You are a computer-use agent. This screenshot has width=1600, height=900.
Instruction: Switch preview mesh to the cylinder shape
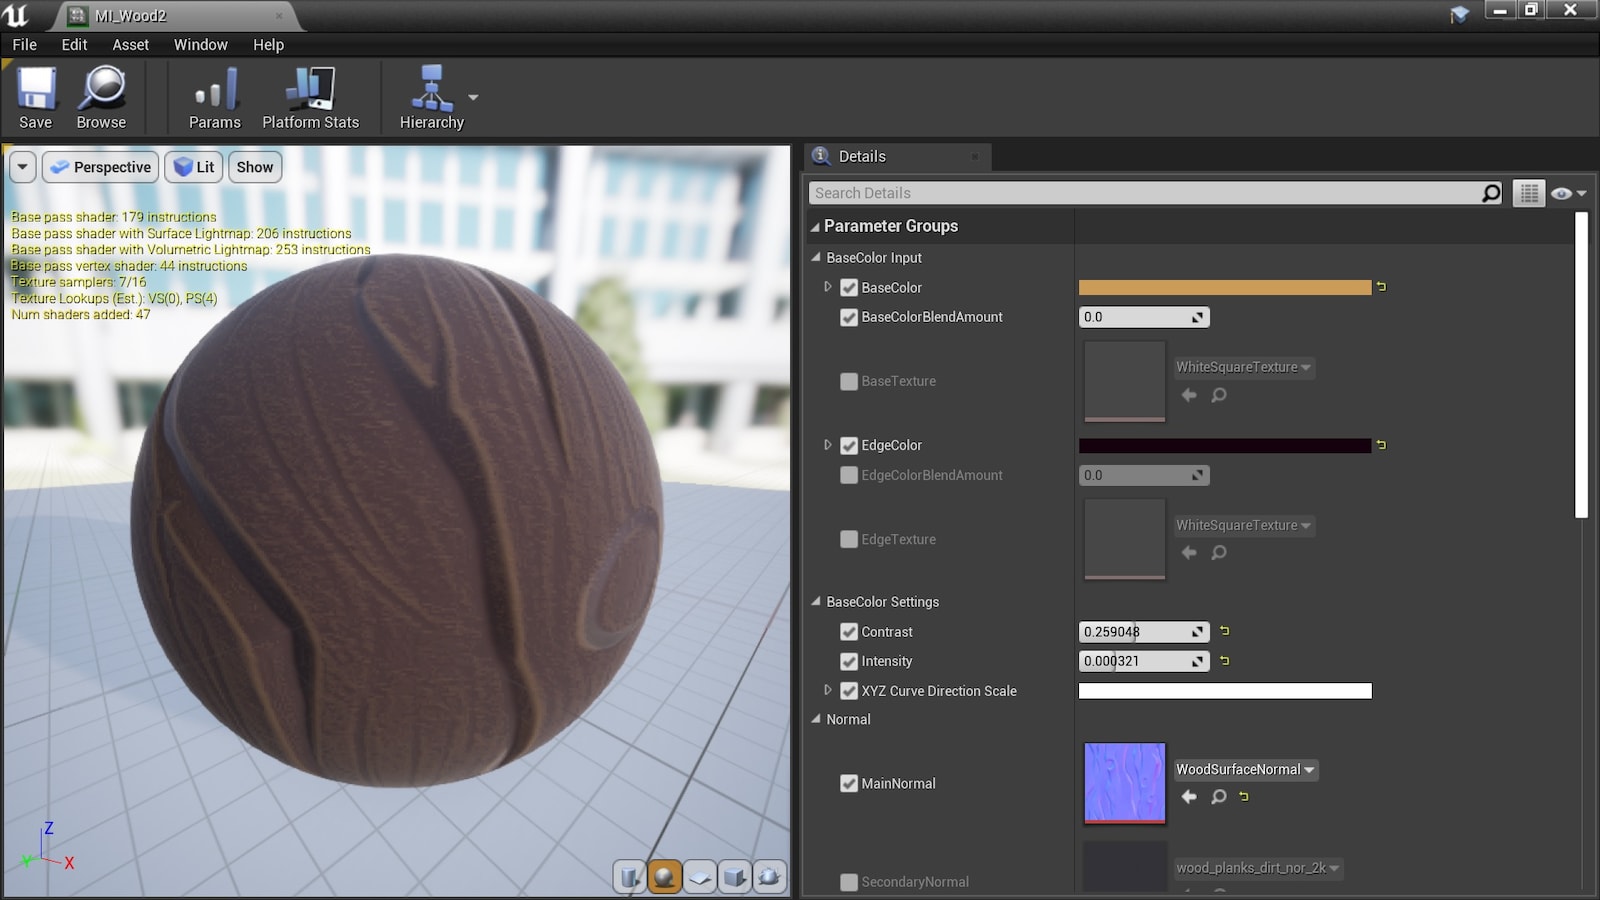pos(630,876)
